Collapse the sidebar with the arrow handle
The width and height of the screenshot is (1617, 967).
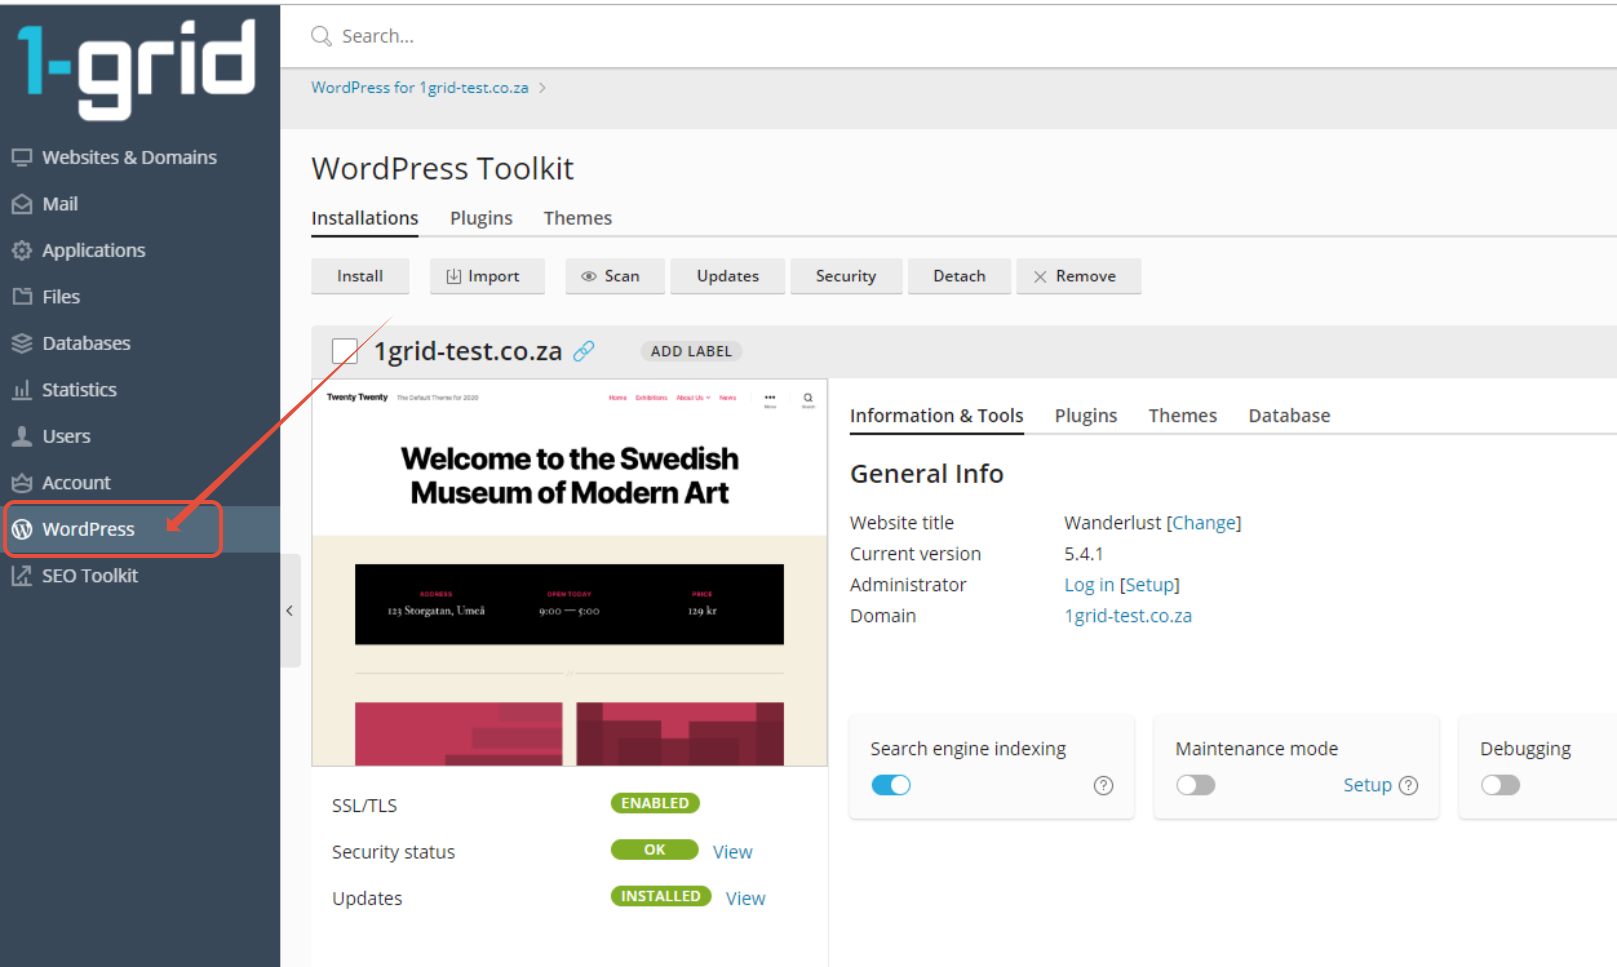pos(290,610)
